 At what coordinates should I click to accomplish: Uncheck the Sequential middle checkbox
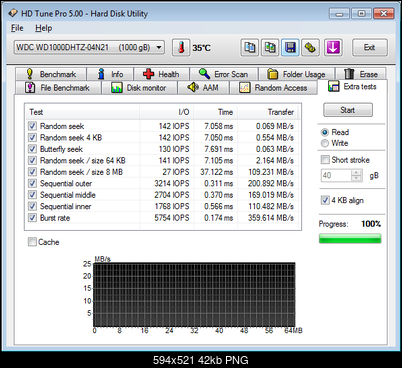coord(32,195)
